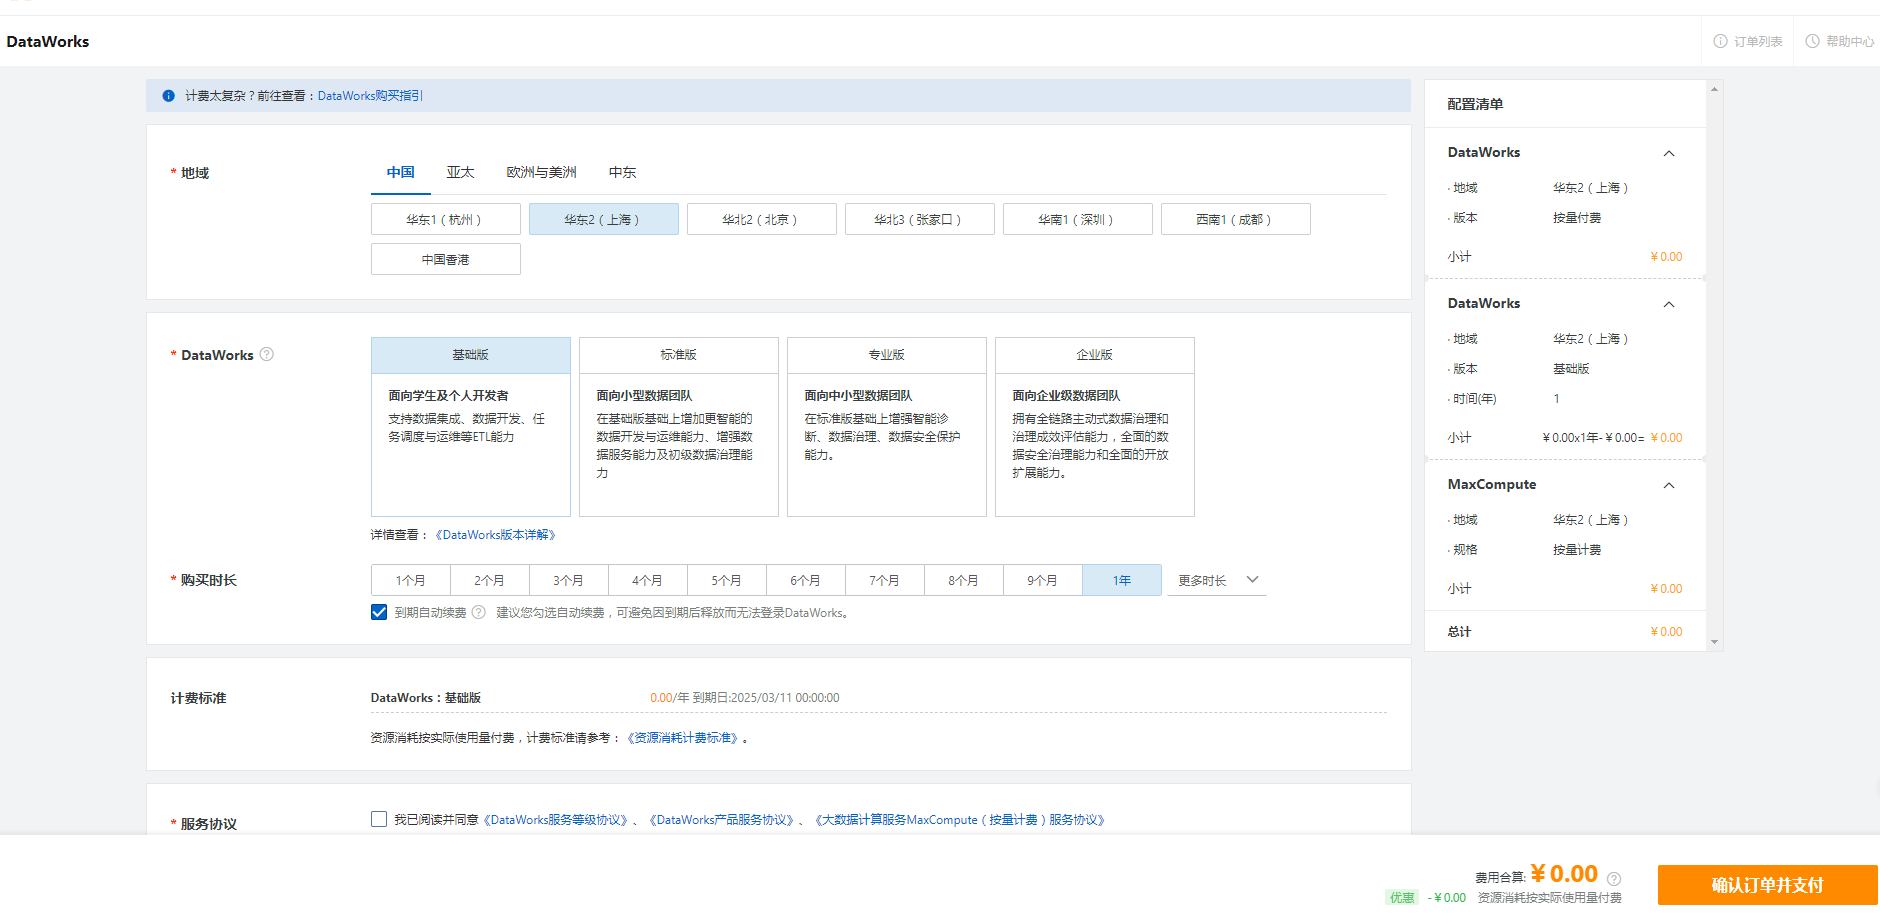Image resolution: width=1880 pixels, height=919 pixels.
Task: Switch to the 欧洲与美洲 region tab
Action: tap(541, 172)
